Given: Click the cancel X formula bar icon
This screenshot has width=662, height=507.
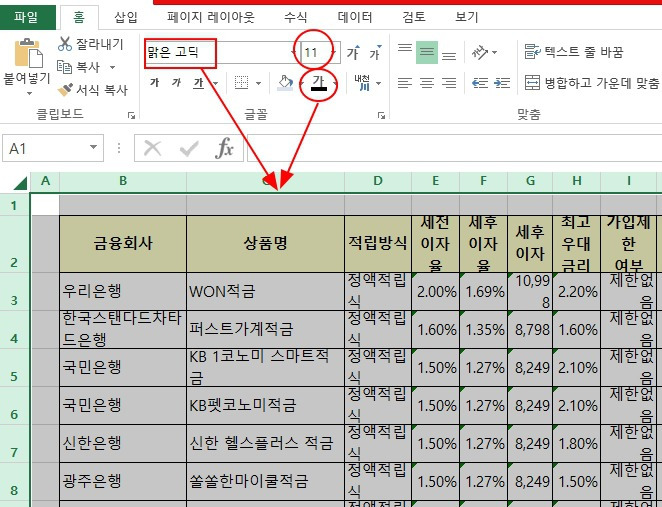Looking at the screenshot, I should (x=152, y=148).
